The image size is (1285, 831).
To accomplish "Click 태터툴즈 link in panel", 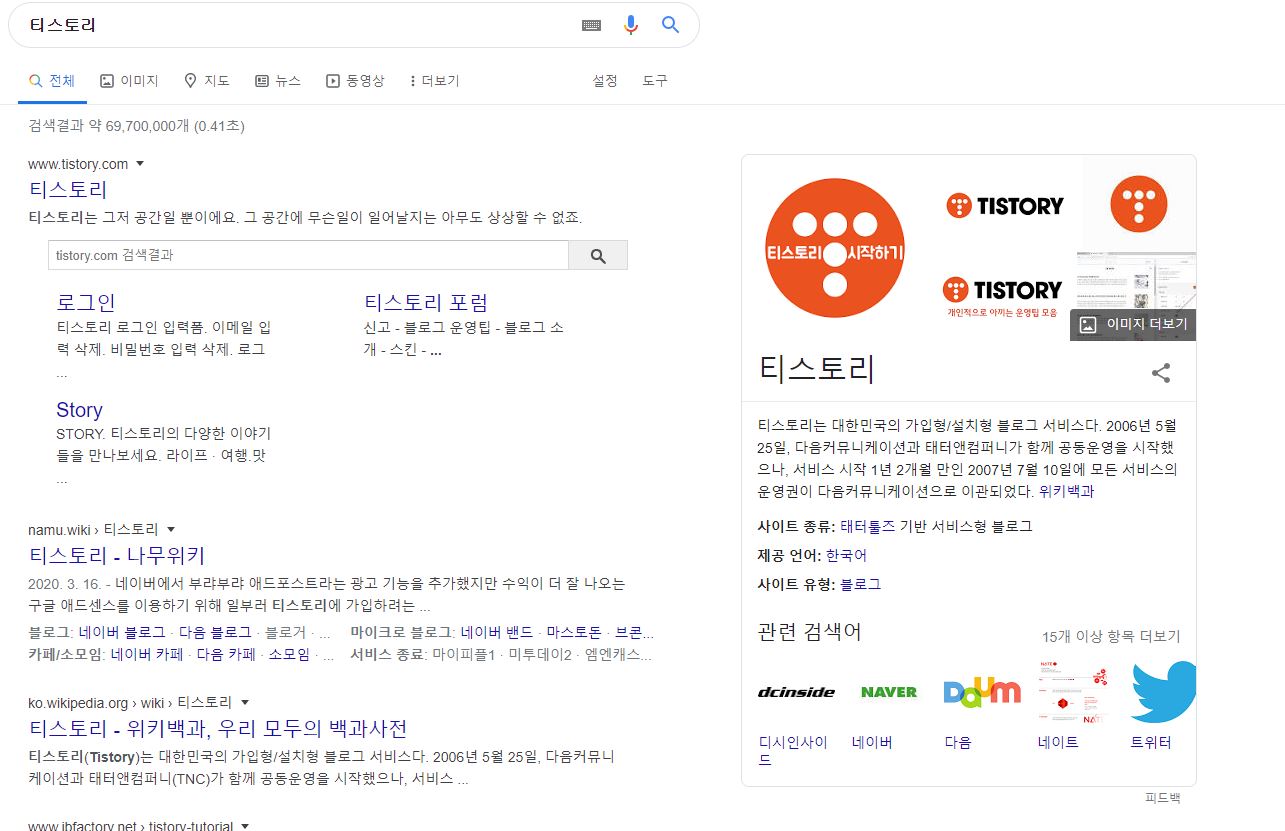I will point(867,526).
